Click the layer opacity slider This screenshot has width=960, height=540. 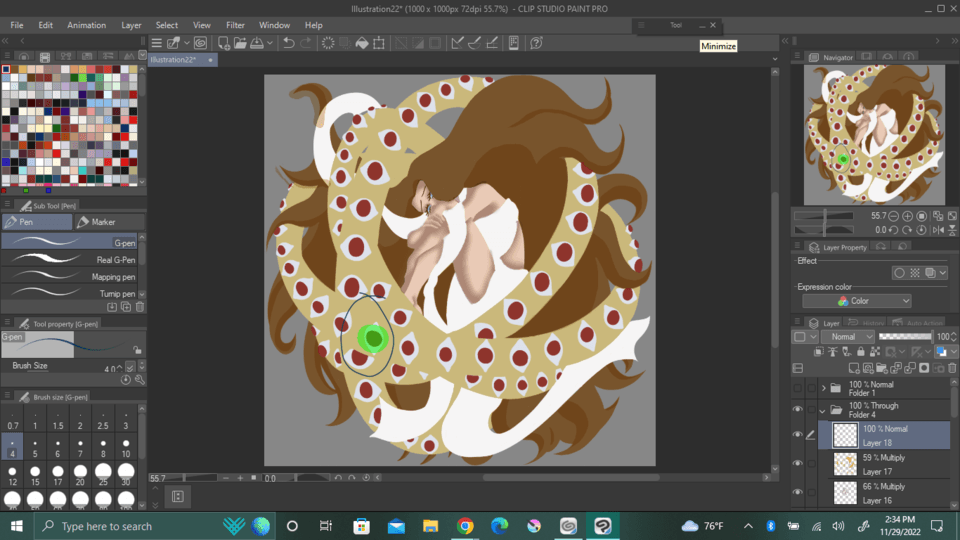[x=906, y=336]
